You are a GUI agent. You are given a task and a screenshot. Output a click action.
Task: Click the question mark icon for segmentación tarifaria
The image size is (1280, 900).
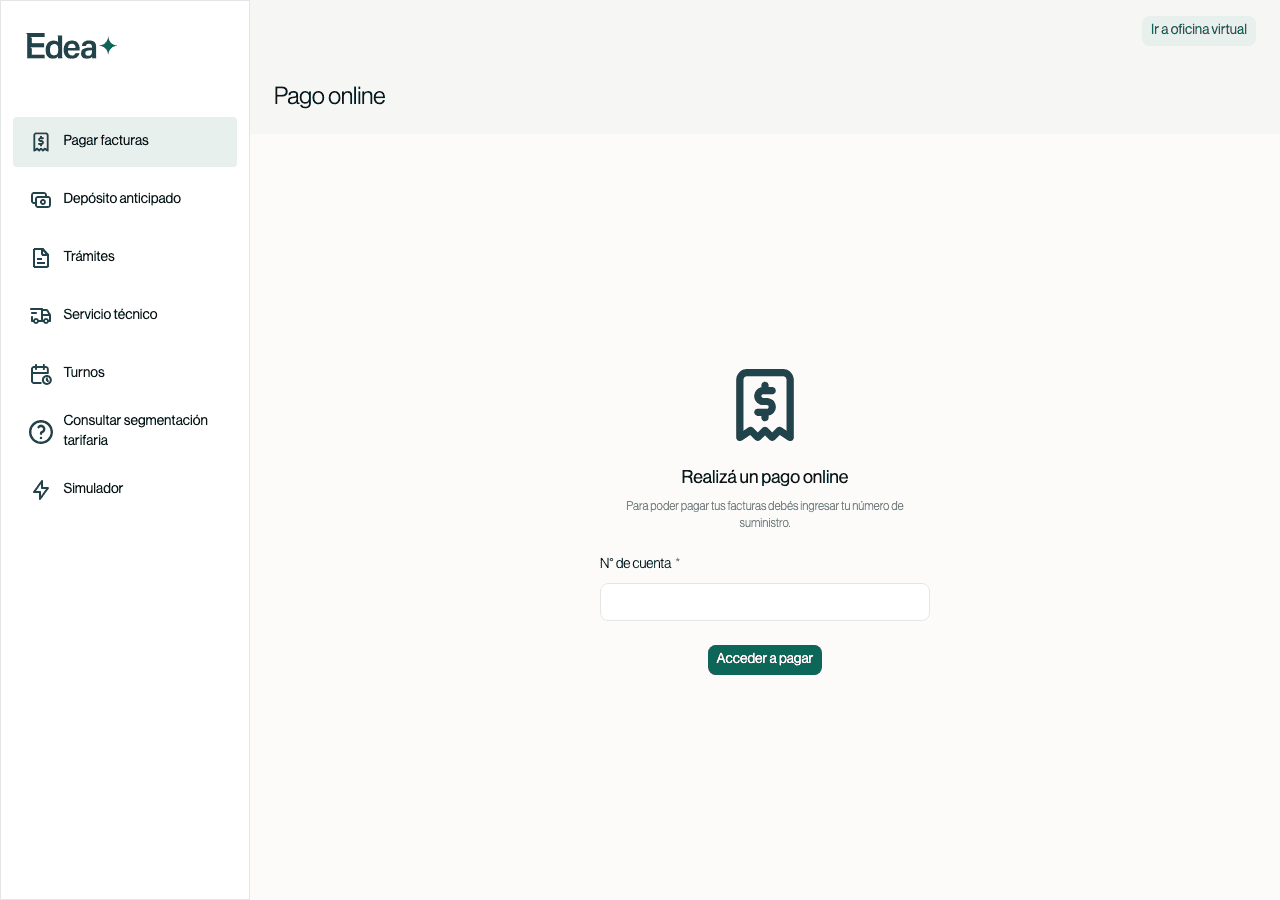click(x=41, y=432)
